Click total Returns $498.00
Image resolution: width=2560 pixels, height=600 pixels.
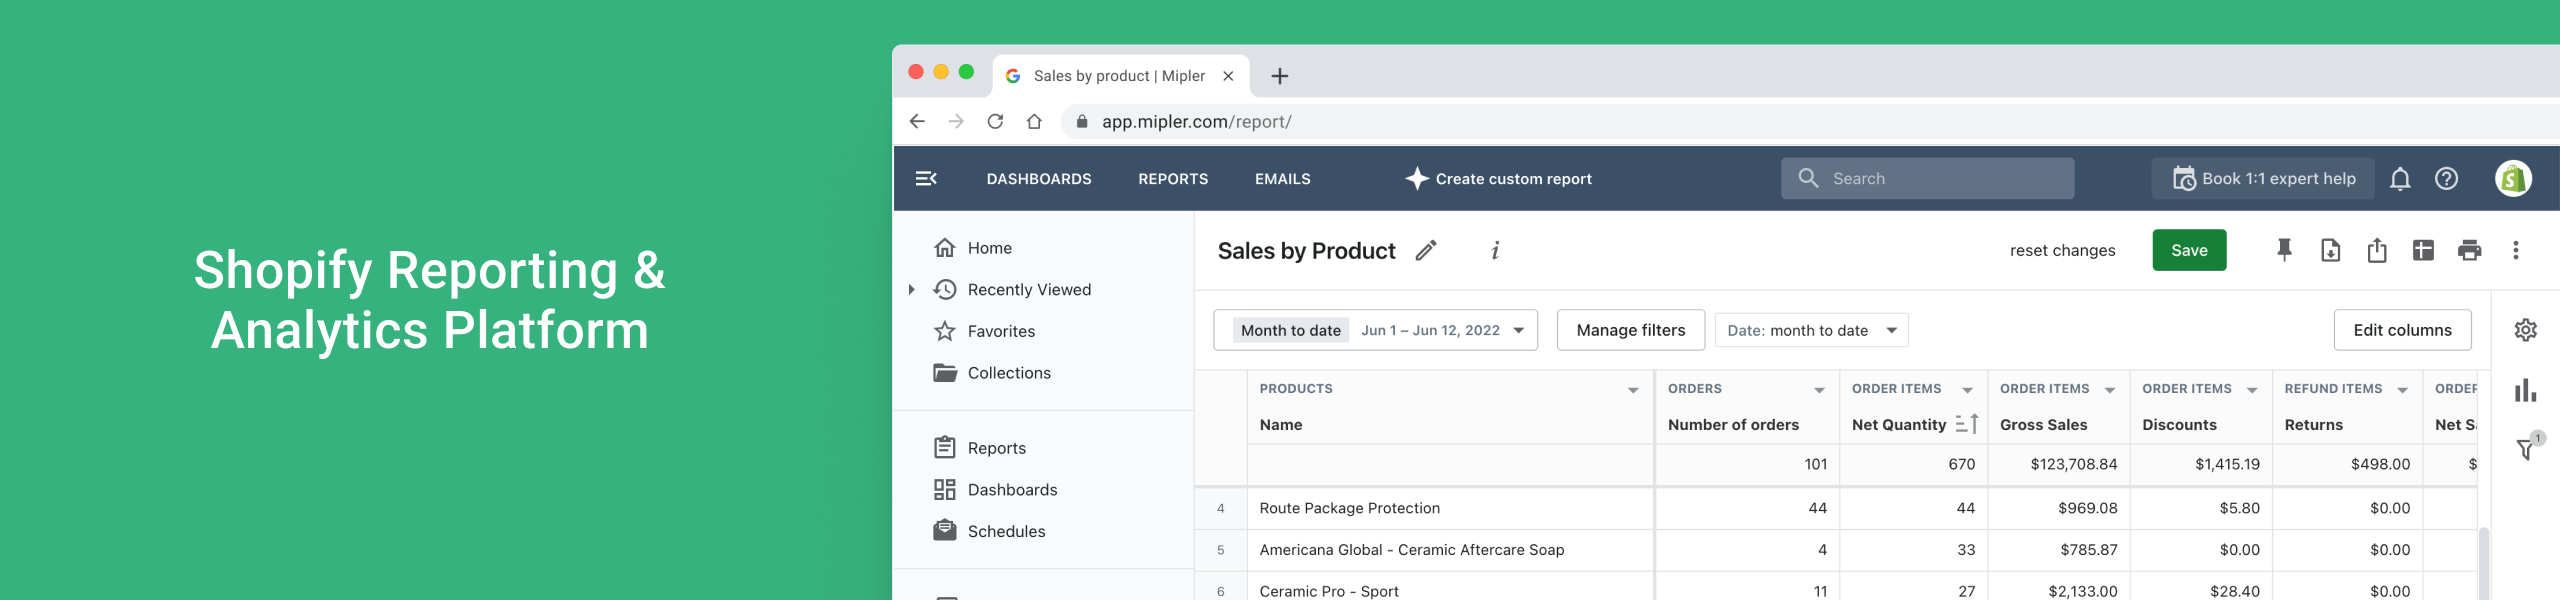coord(2380,464)
